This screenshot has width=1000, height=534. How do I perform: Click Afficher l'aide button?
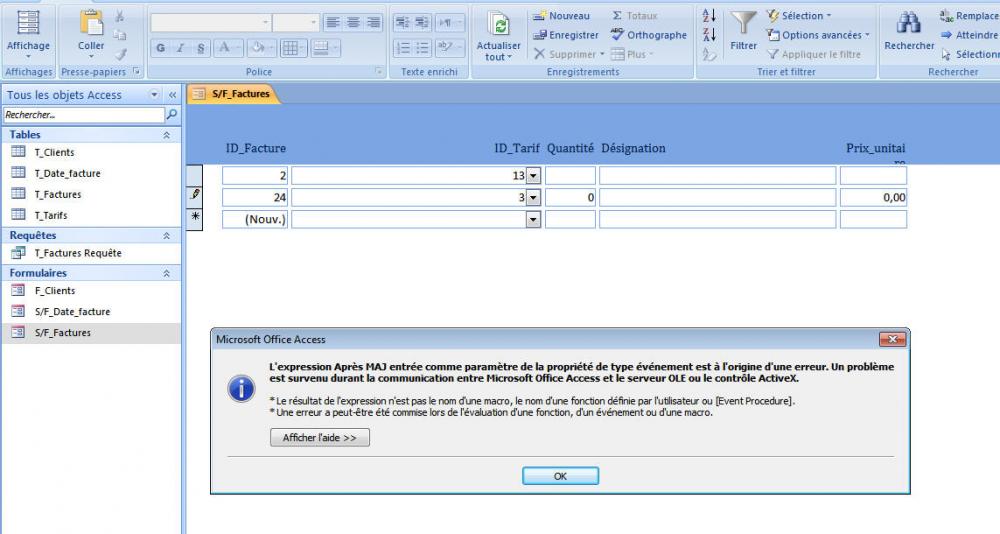point(320,438)
